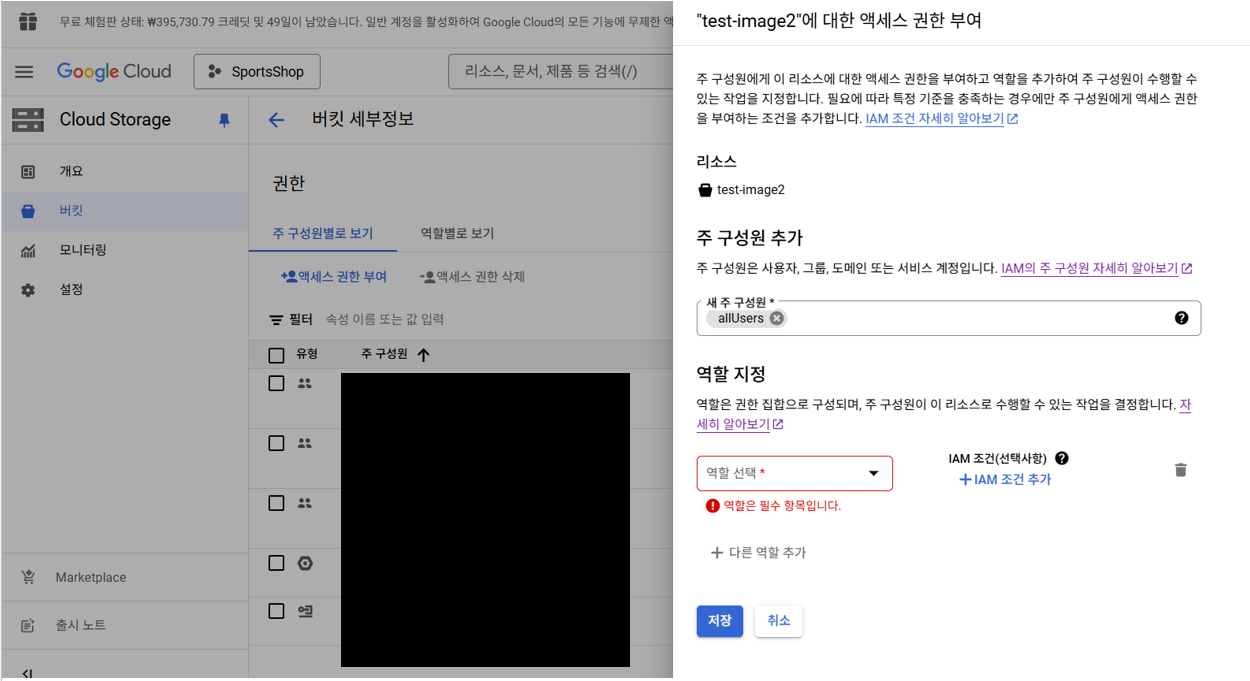Click the 취소 cancel button
Image resolution: width=1250 pixels, height=681 pixels.
pyautogui.click(x=778, y=620)
